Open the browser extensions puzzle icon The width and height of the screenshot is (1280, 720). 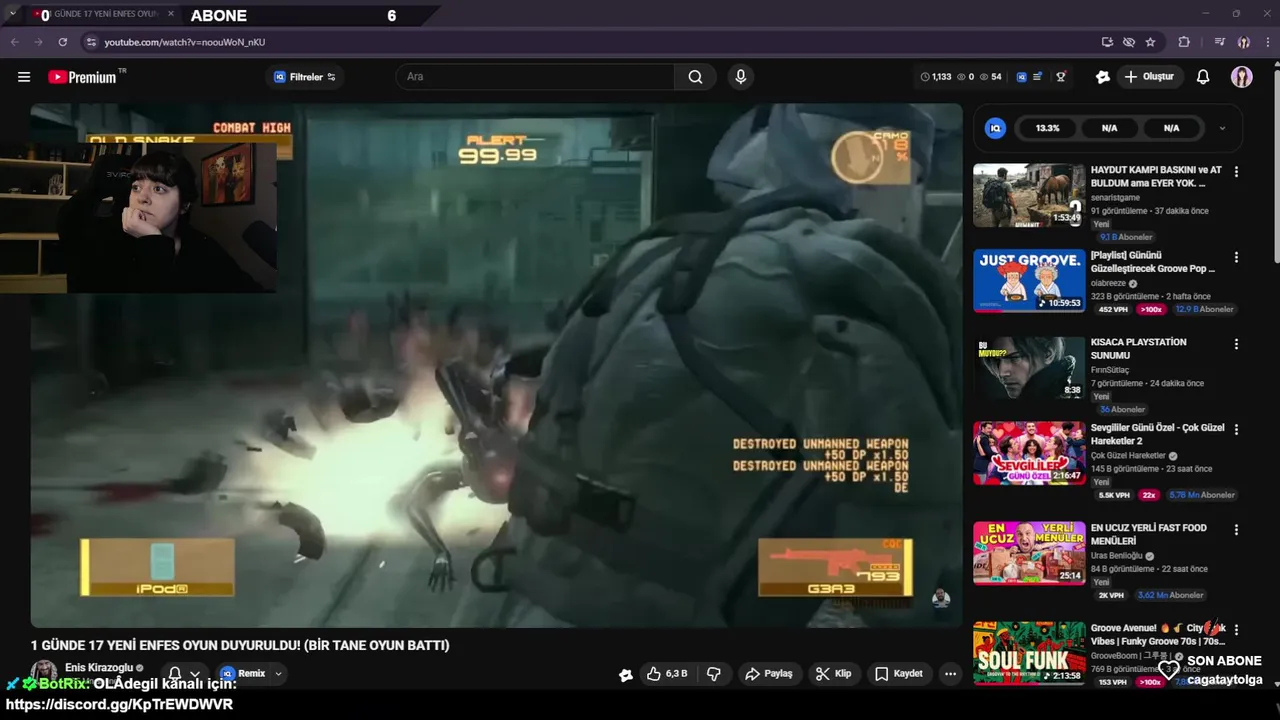1184,42
